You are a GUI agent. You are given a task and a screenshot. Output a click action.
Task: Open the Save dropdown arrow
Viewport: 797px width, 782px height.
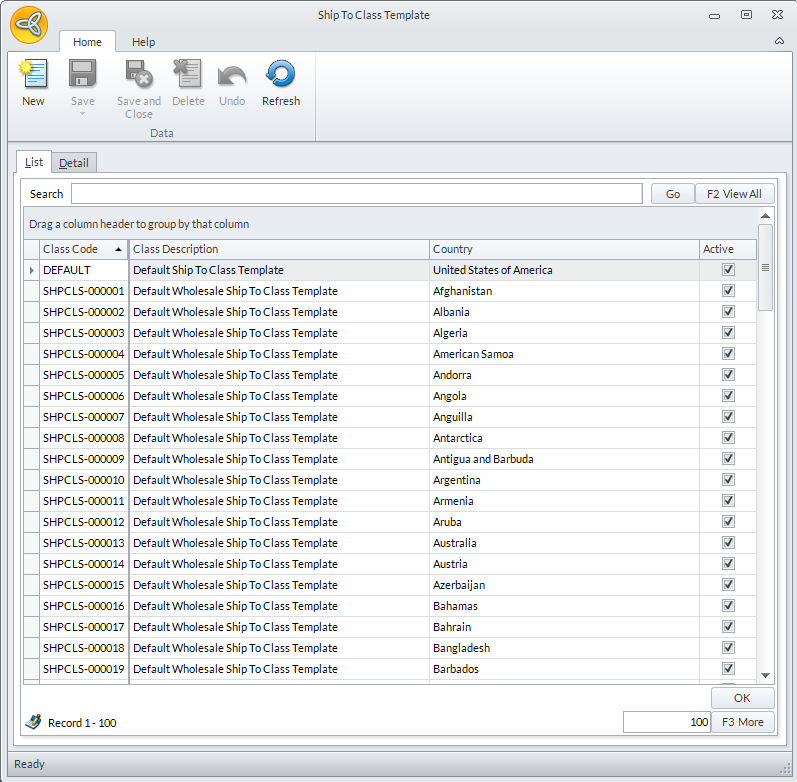click(82, 113)
